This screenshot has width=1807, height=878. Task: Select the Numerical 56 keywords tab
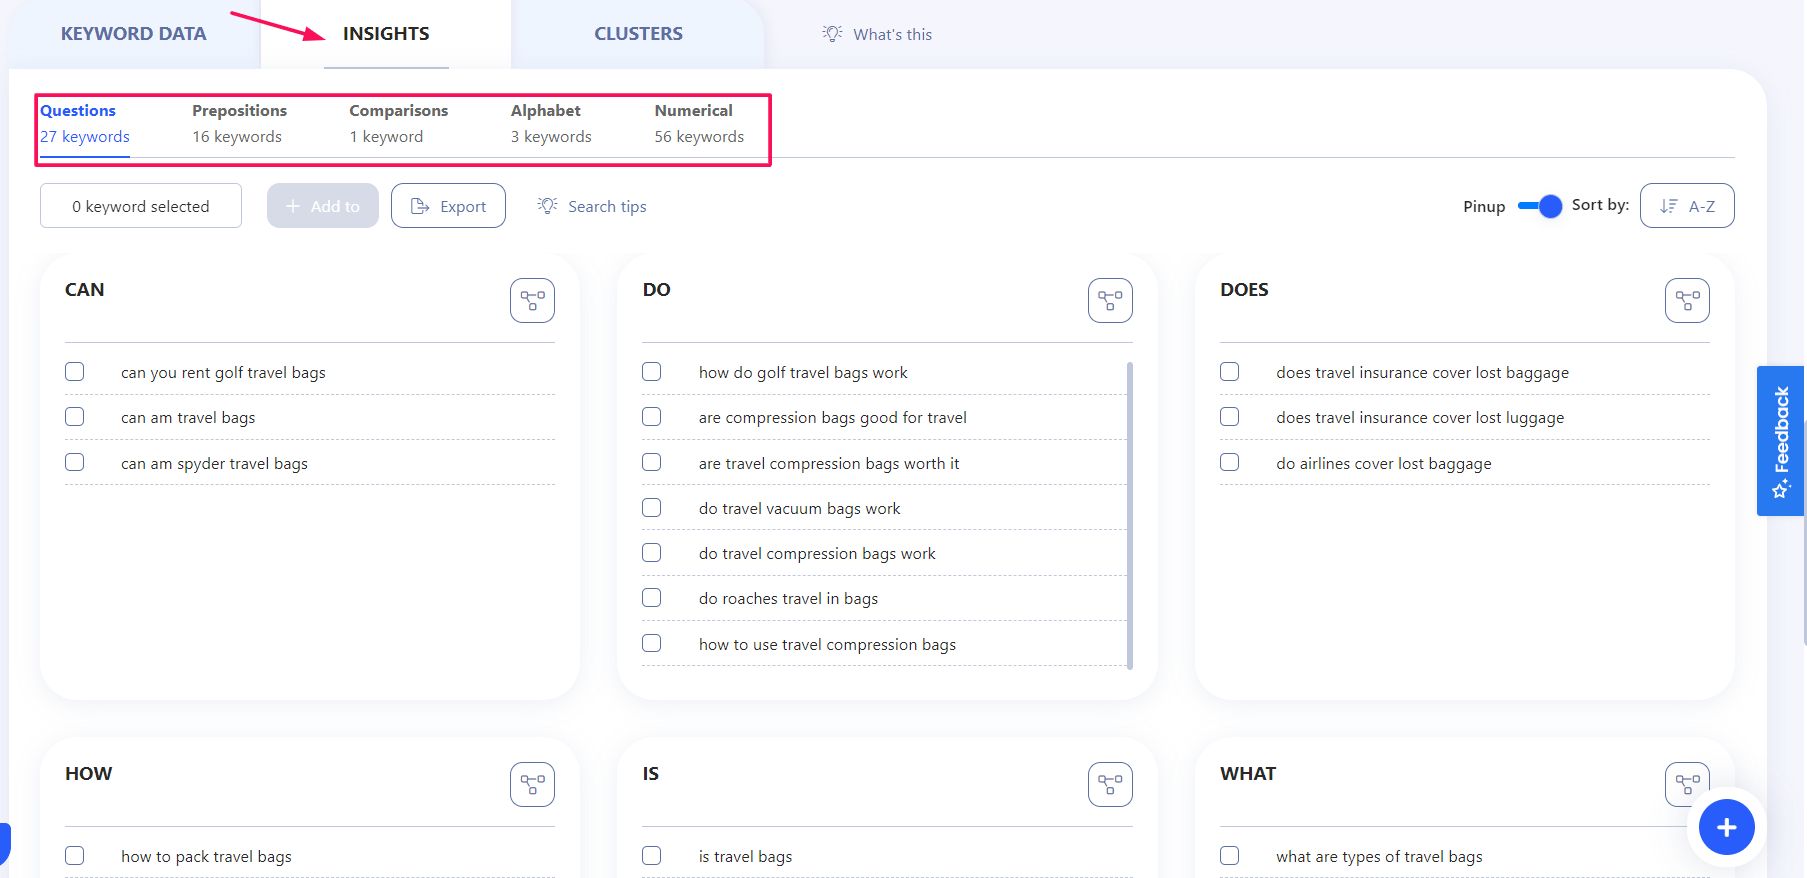(x=699, y=123)
